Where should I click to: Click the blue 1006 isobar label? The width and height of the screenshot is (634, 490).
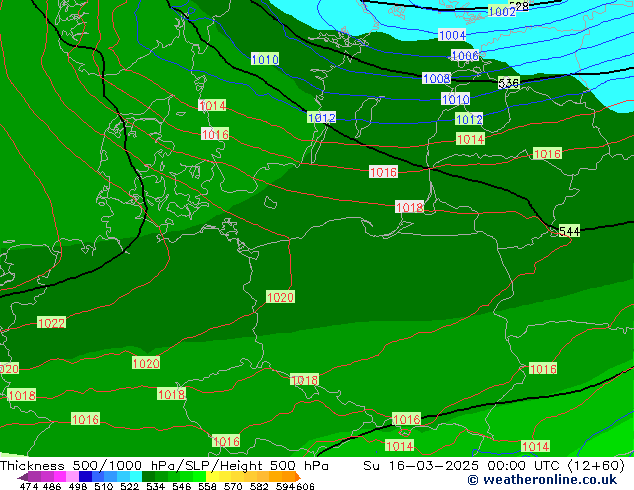465,55
